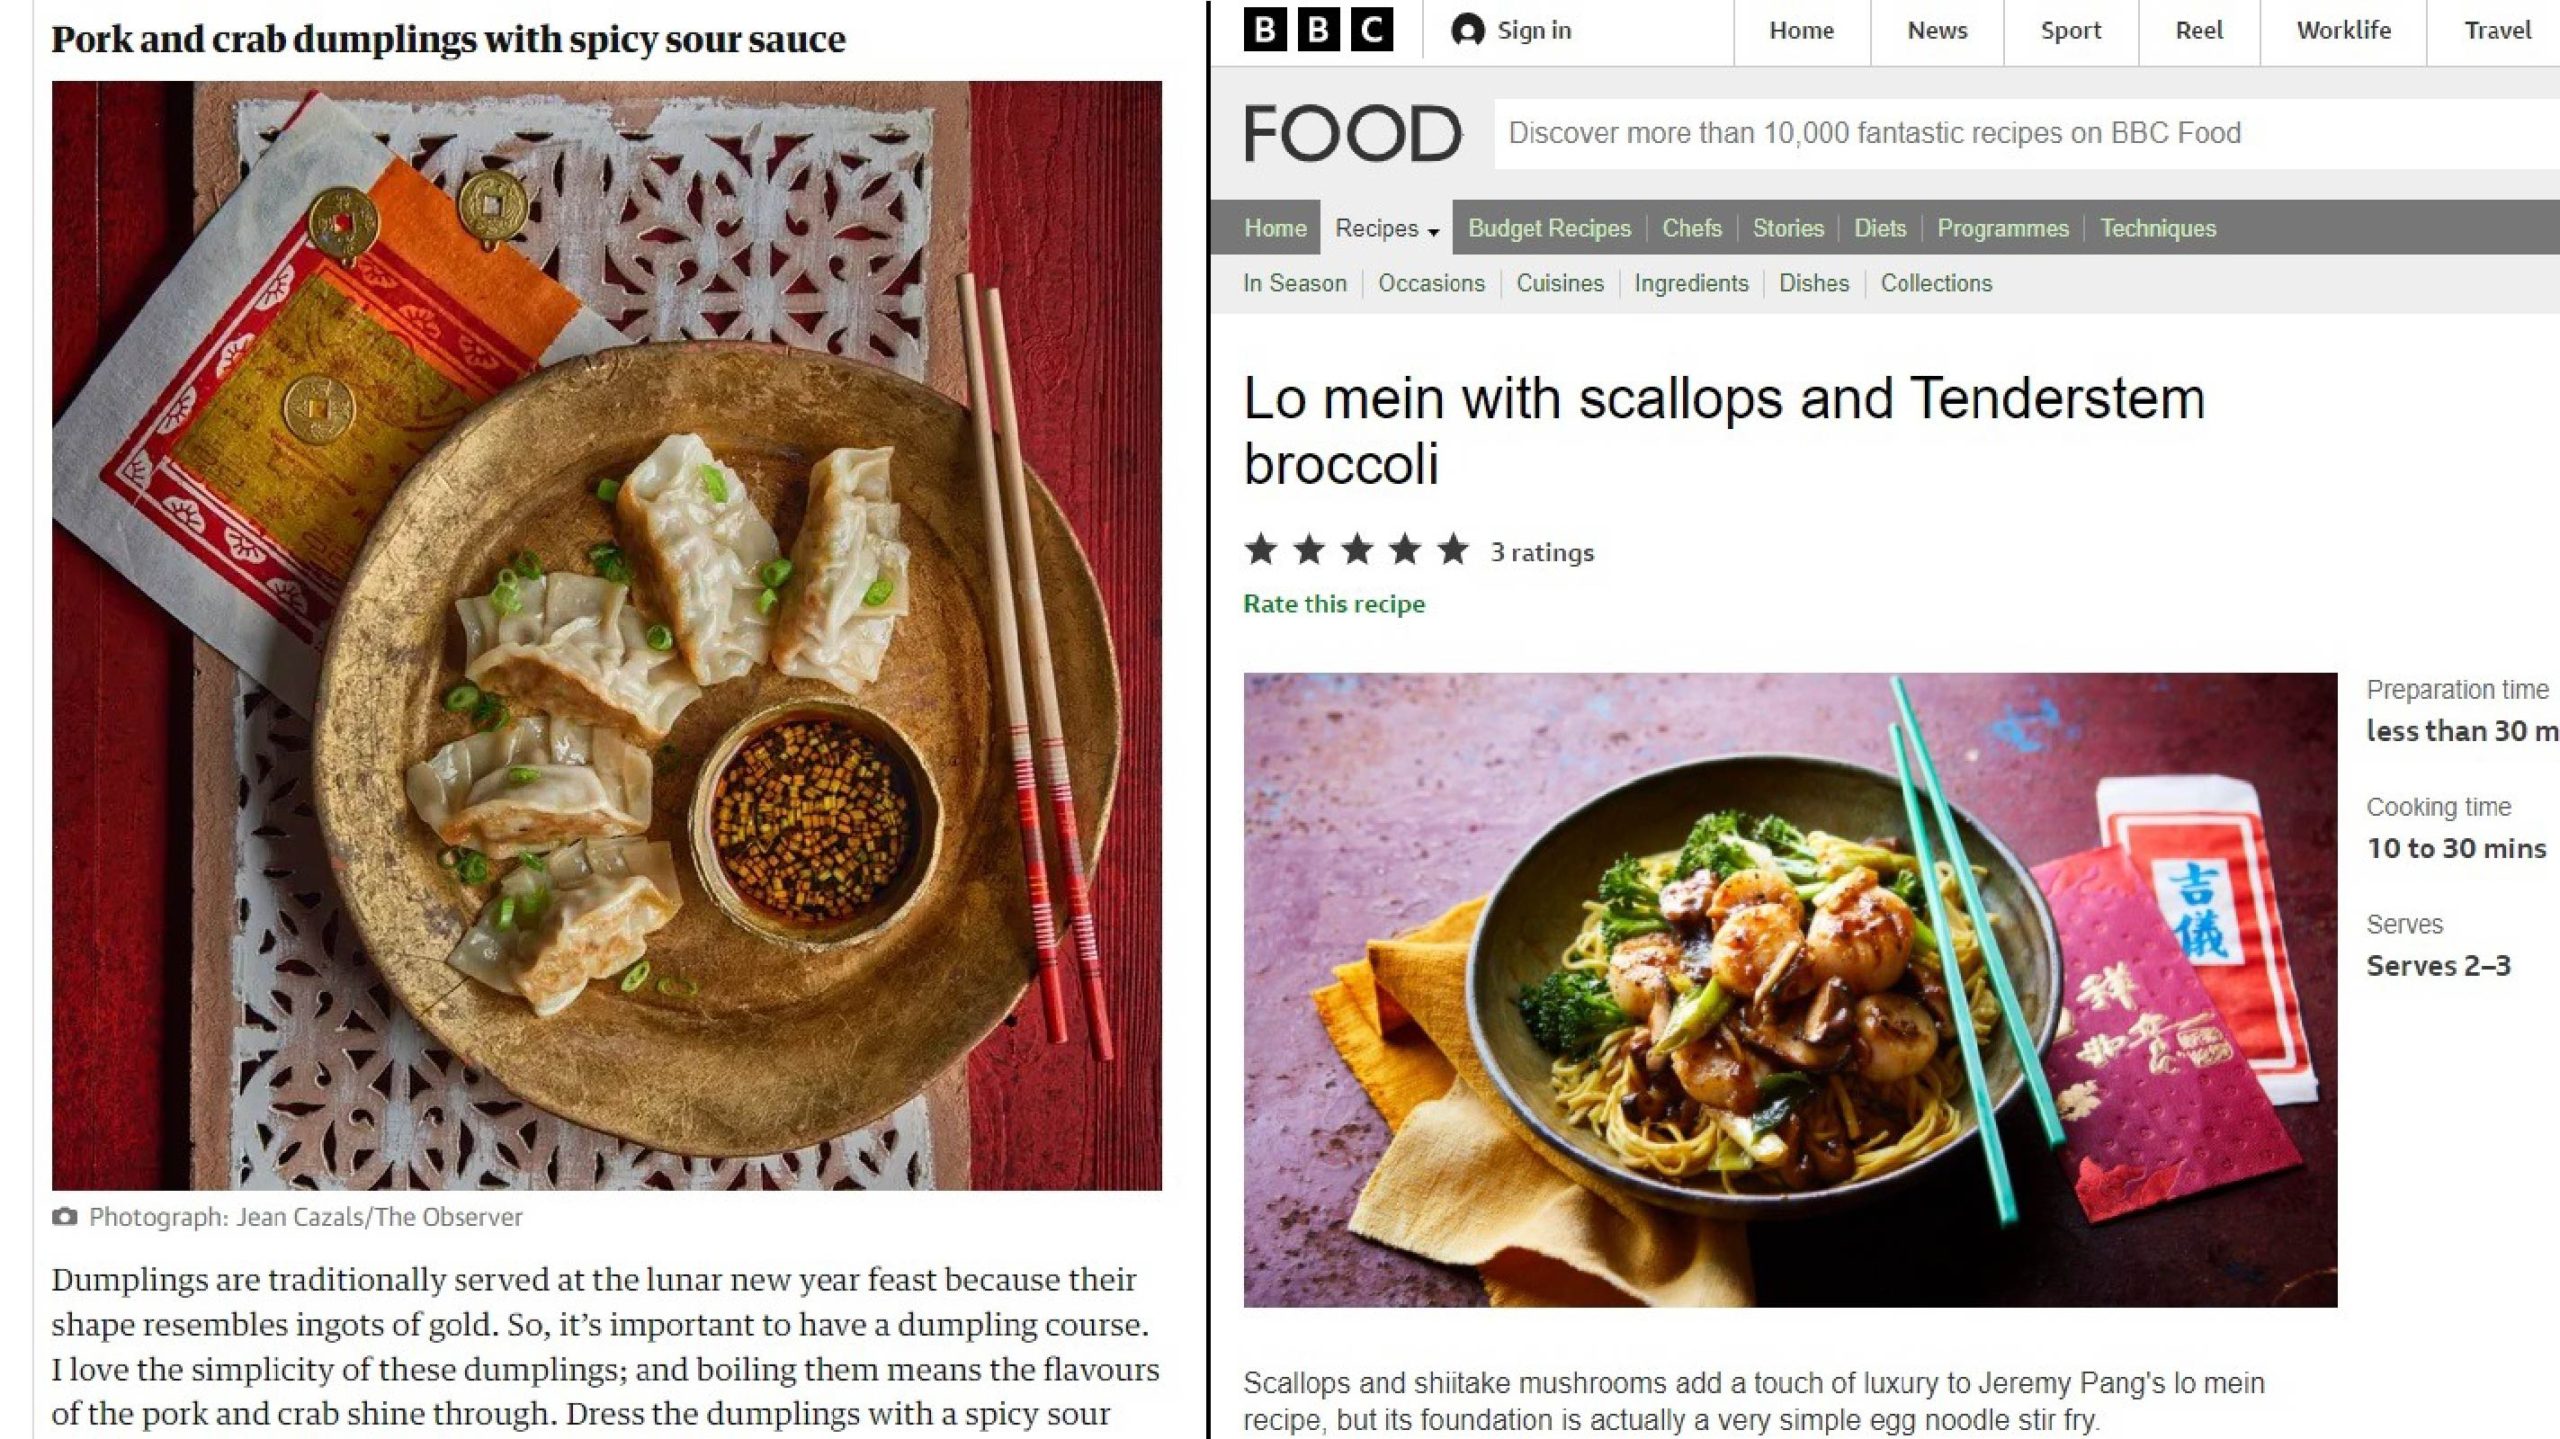Open Budget Recipes in food menu
This screenshot has width=2560, height=1439.
pyautogui.click(x=1549, y=228)
